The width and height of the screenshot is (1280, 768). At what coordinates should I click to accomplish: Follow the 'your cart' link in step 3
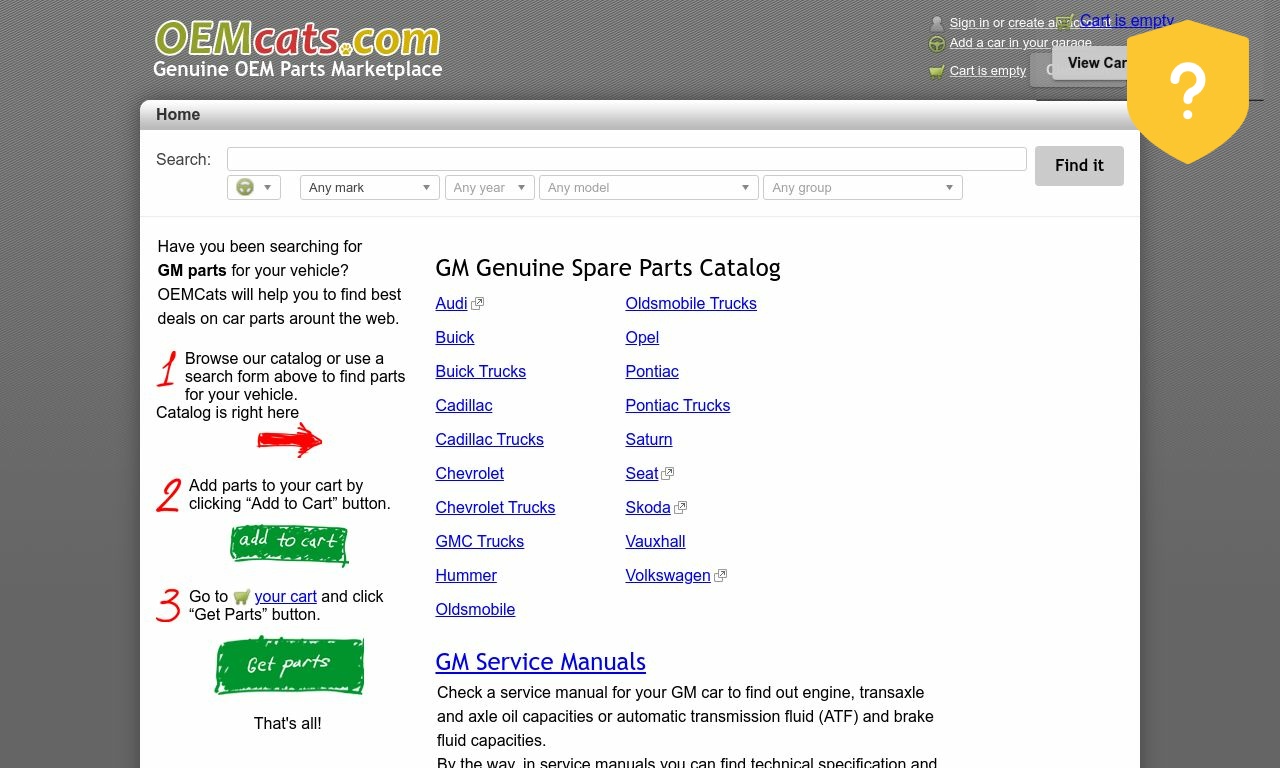pyautogui.click(x=285, y=597)
